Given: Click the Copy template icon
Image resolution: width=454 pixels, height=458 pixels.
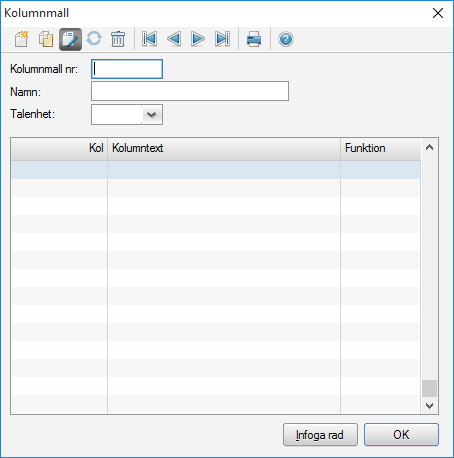Looking at the screenshot, I should coord(46,39).
